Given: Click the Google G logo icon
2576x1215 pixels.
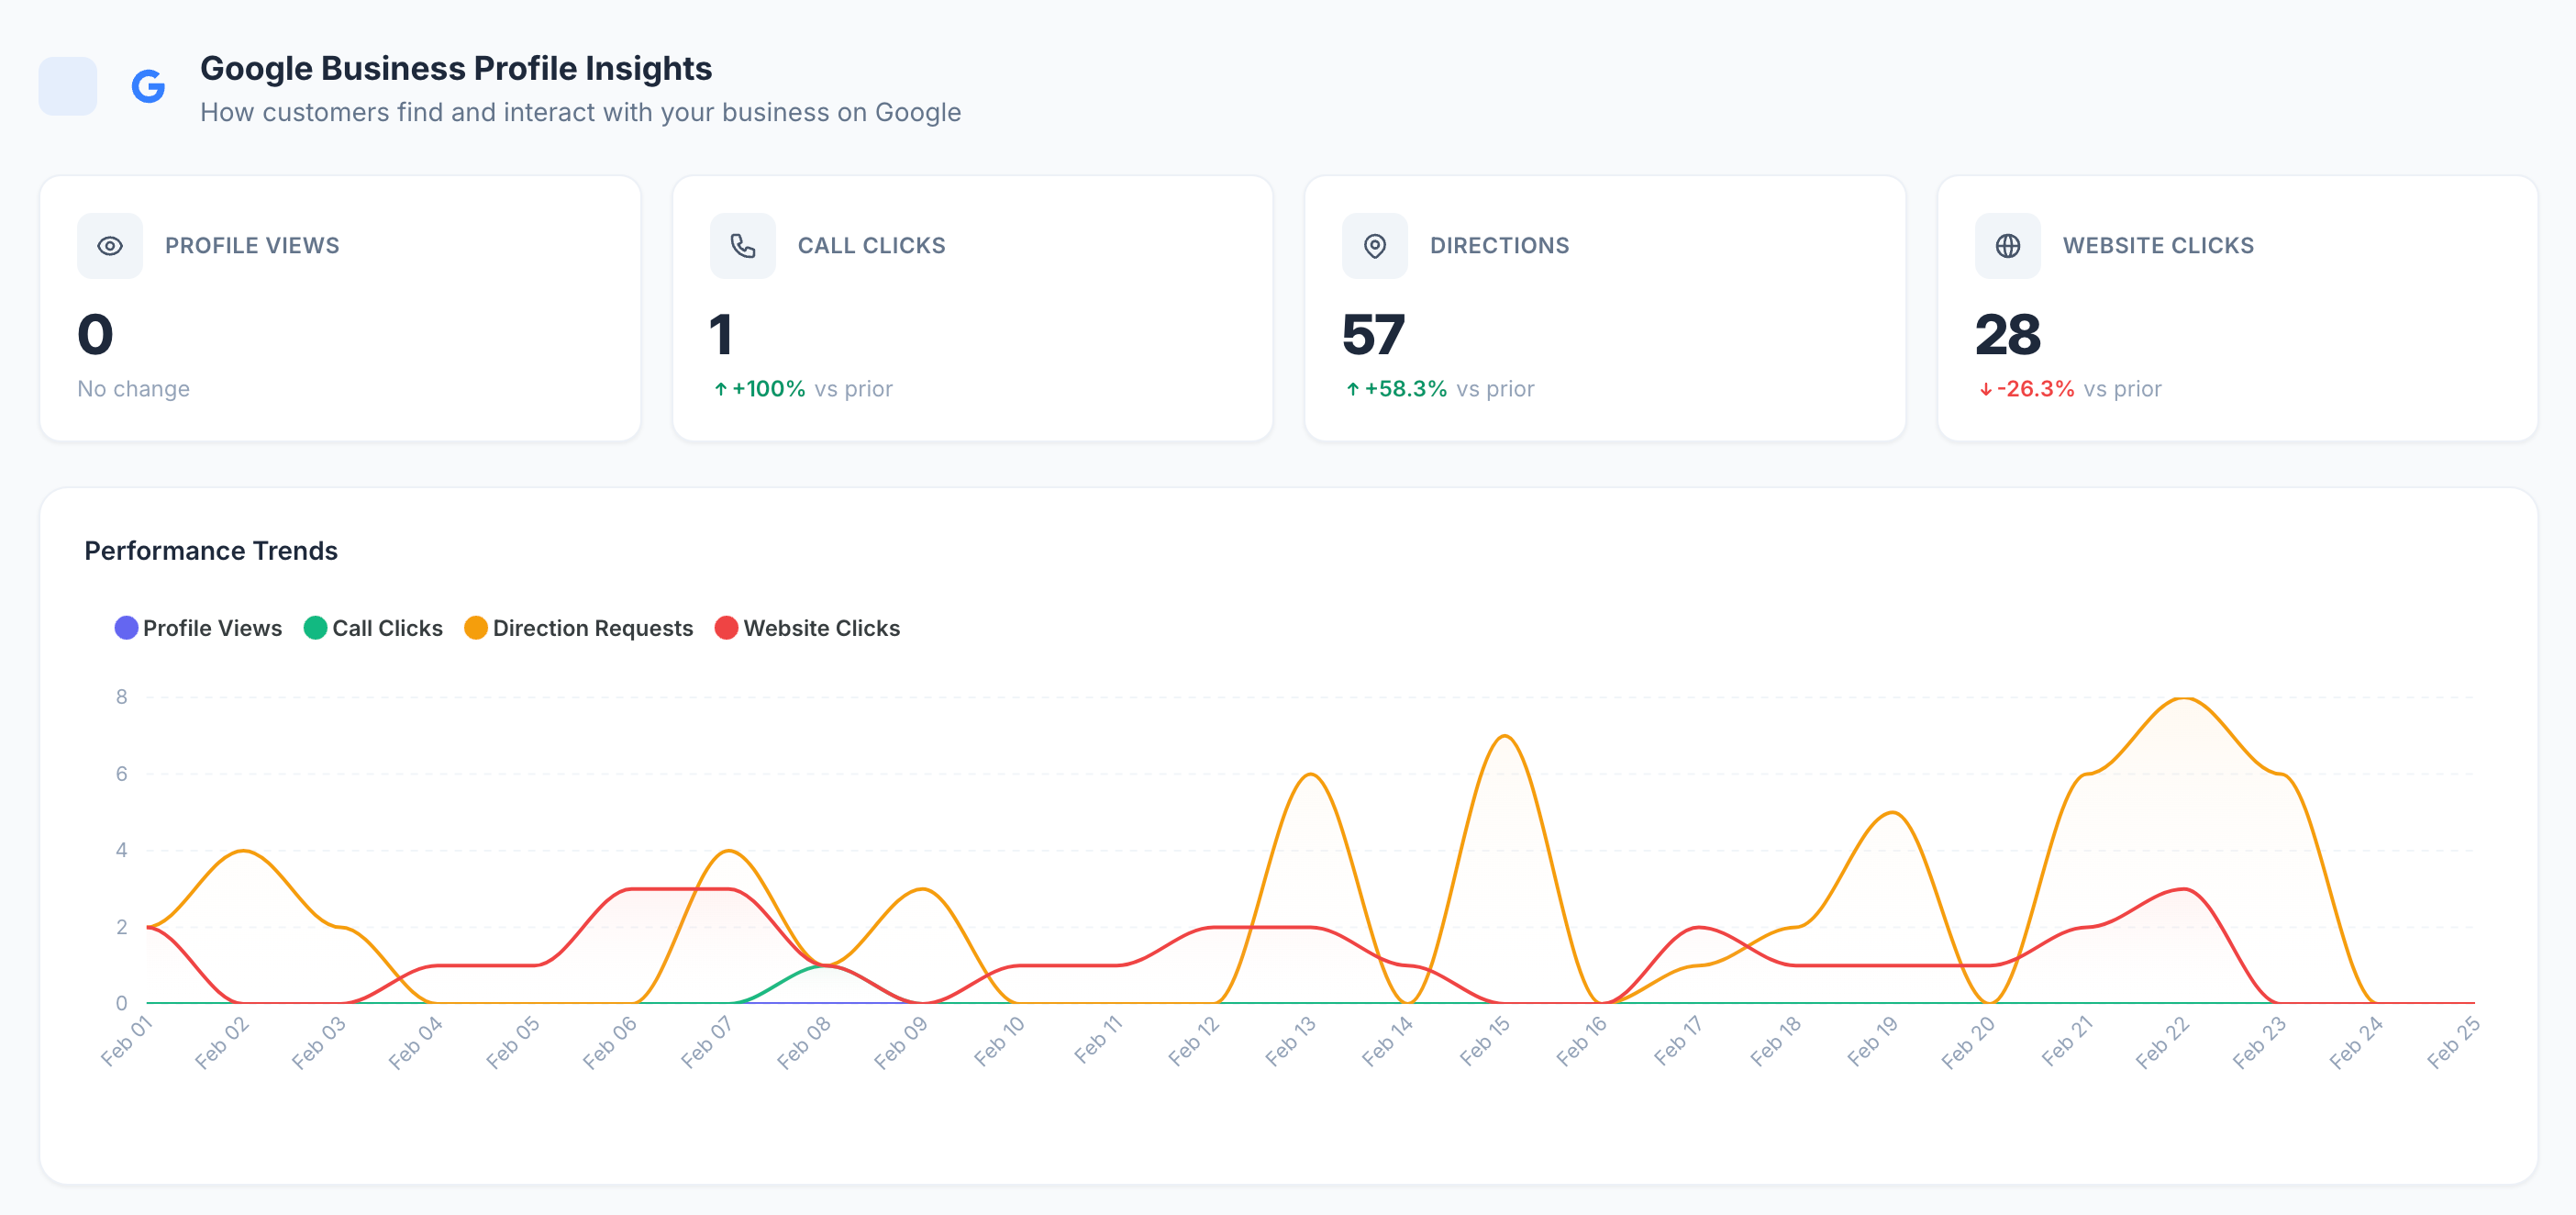Looking at the screenshot, I should click(x=148, y=87).
